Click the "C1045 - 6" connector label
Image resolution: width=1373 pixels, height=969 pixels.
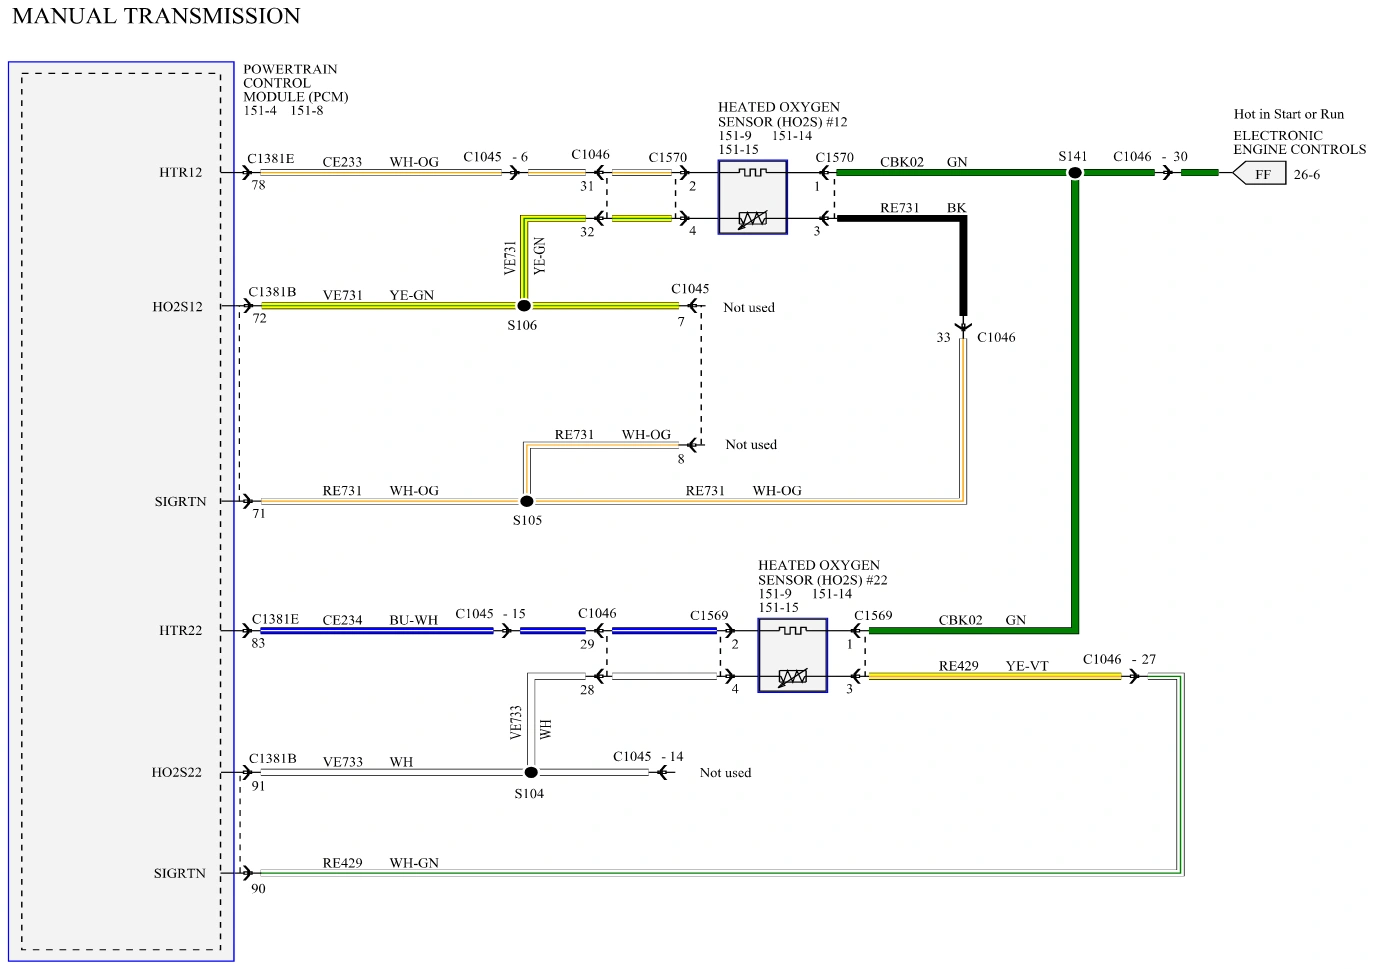click(x=496, y=157)
